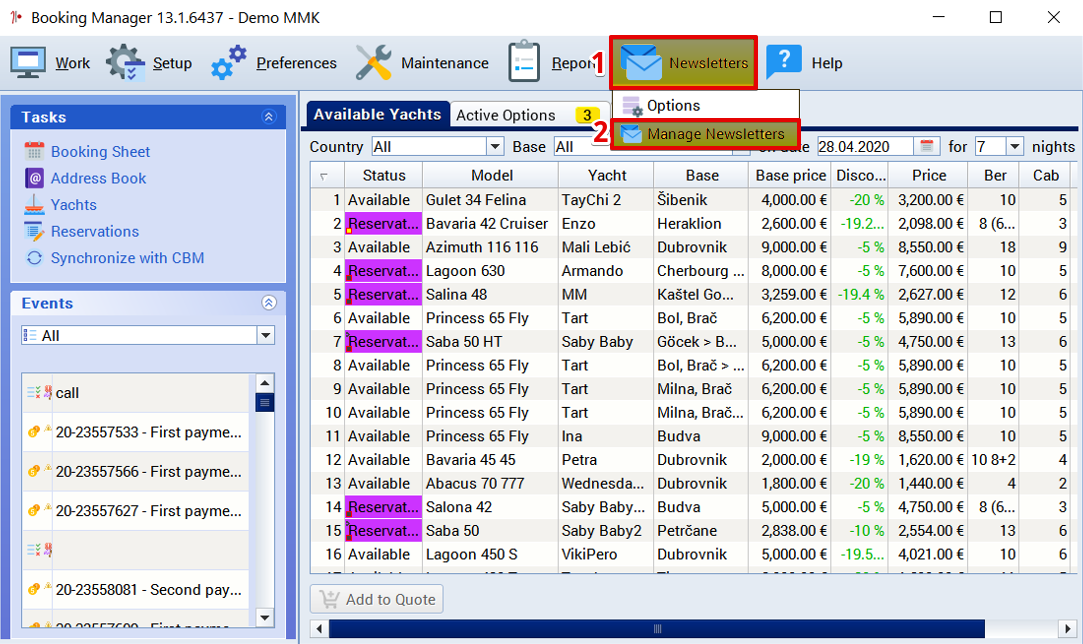
Task: Open Maintenance wrench and screwdriver icon
Action: (x=374, y=63)
